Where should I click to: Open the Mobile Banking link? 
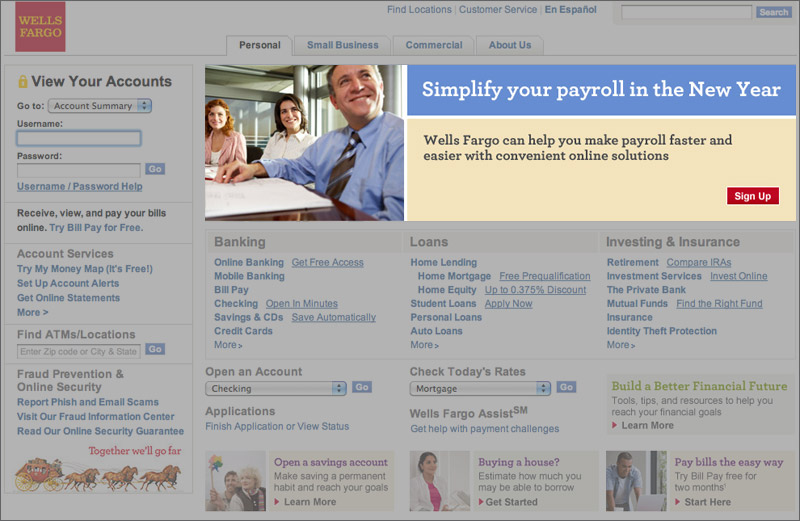coord(249,276)
